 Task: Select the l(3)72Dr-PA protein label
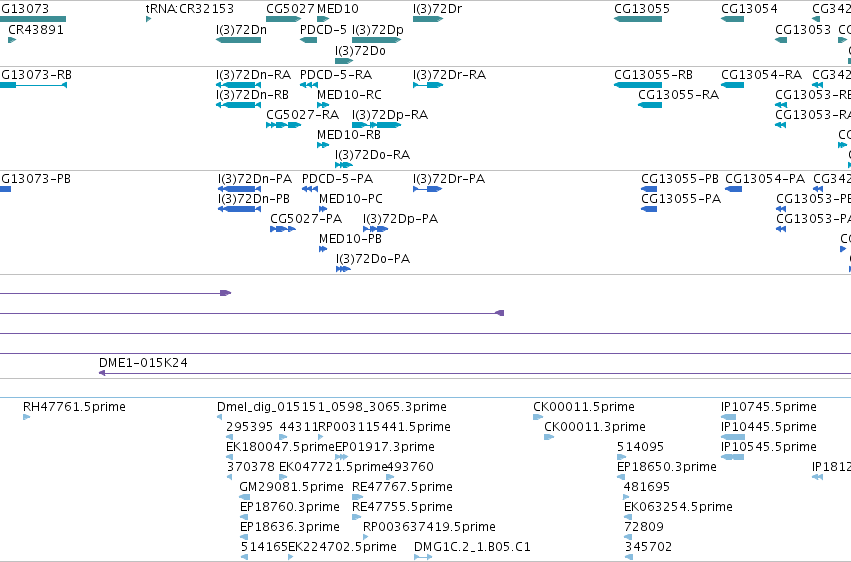point(449,179)
